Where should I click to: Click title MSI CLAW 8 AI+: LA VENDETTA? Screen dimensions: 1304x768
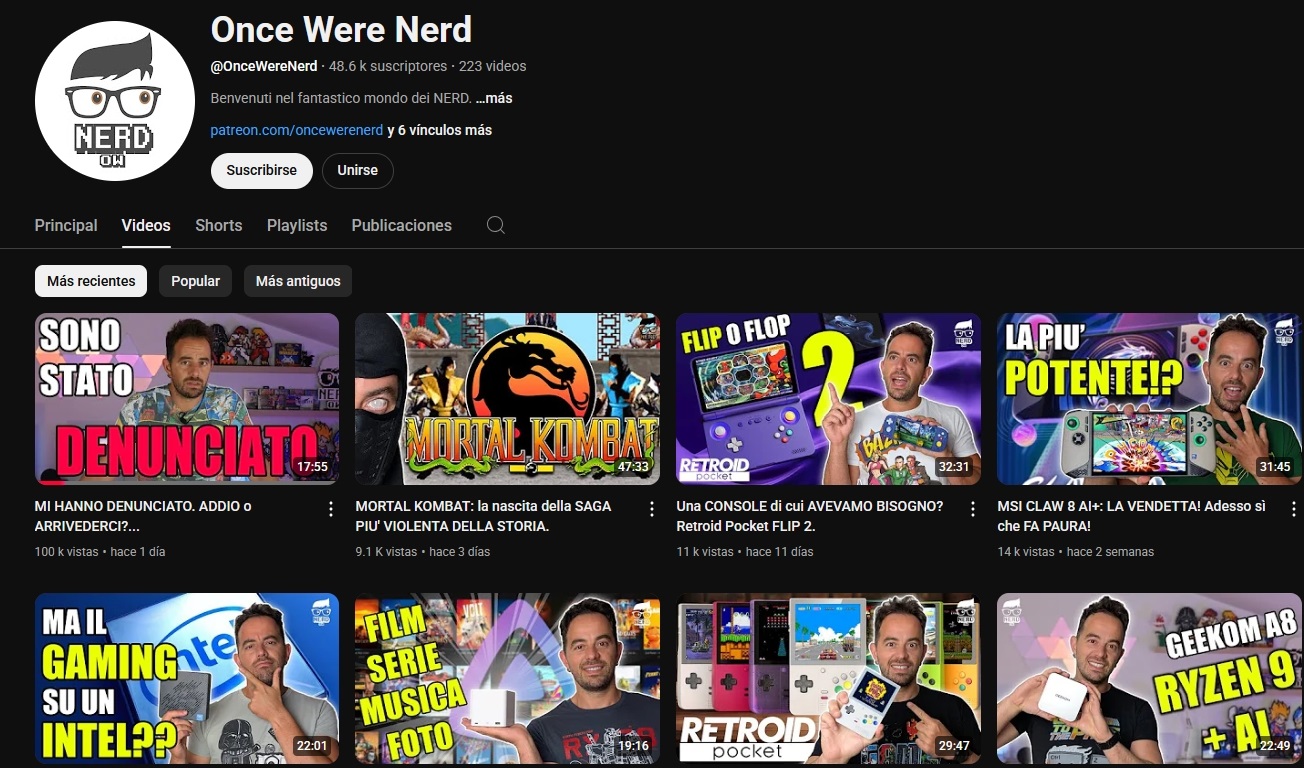(1132, 516)
